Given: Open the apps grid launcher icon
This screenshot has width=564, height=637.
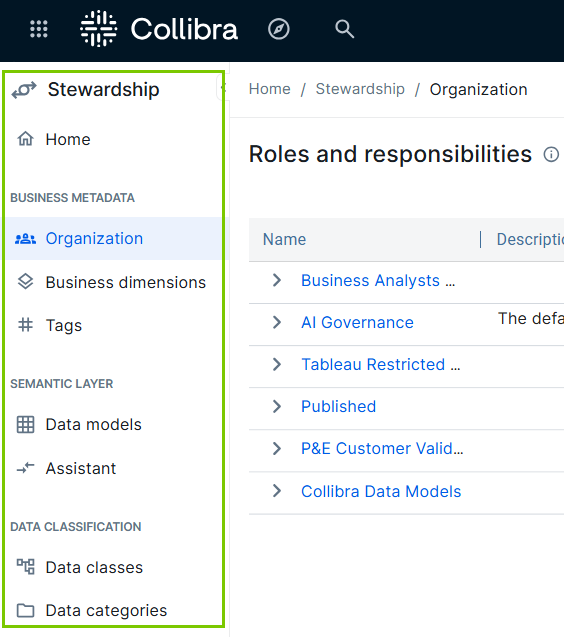Looking at the screenshot, I should (39, 29).
